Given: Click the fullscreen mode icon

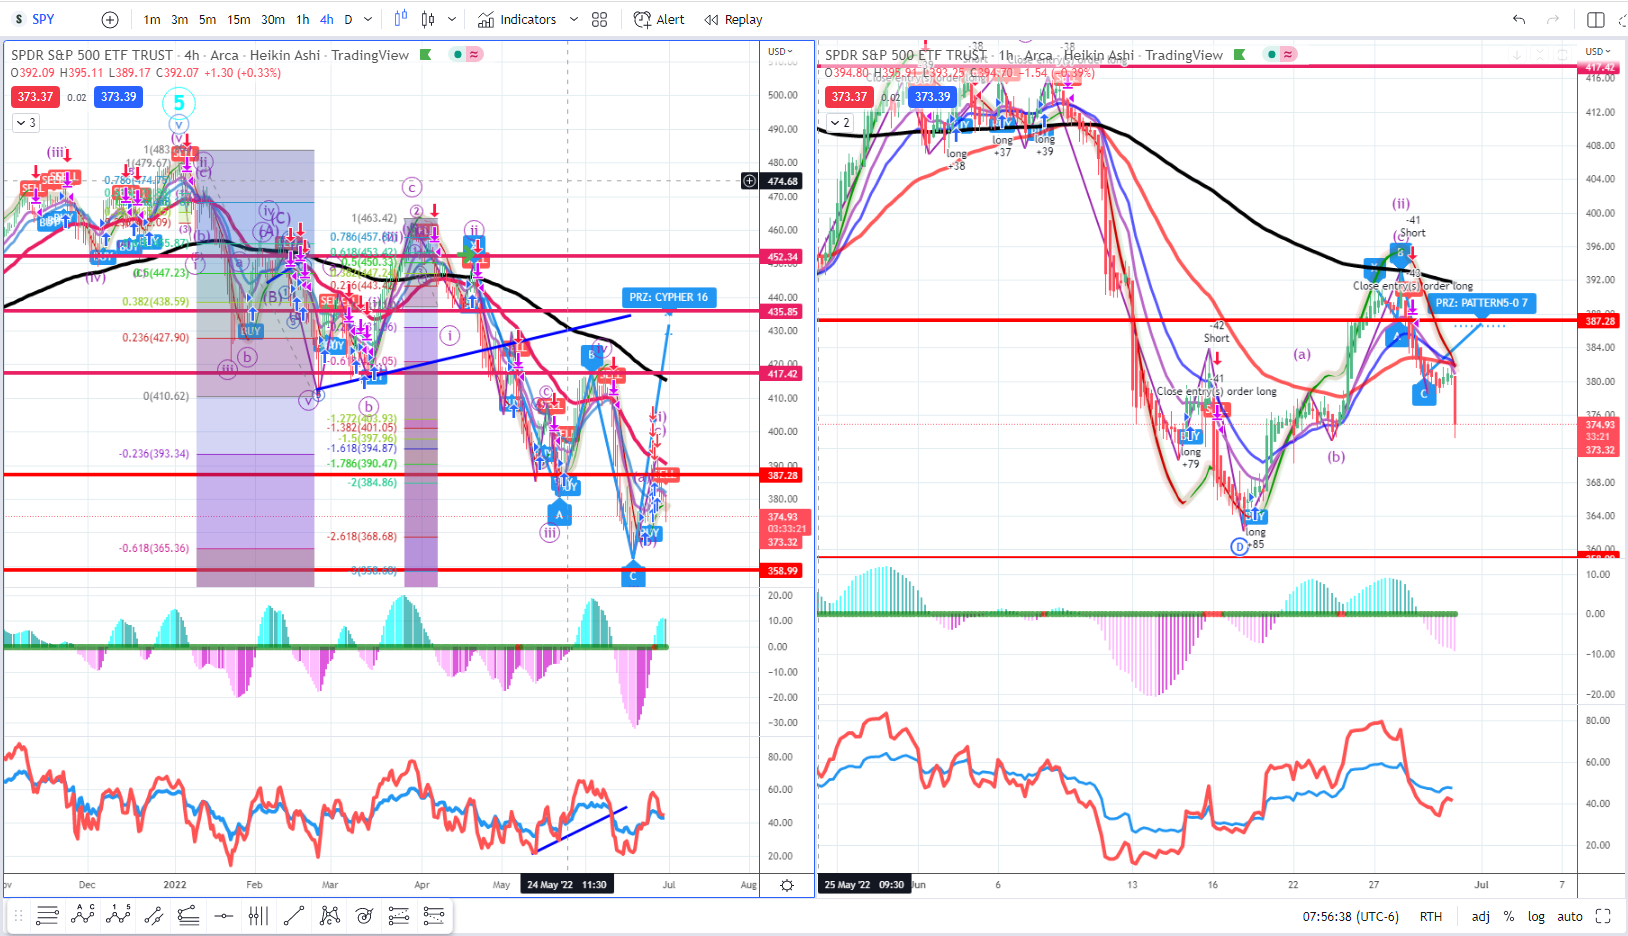Looking at the screenshot, I should [1603, 916].
